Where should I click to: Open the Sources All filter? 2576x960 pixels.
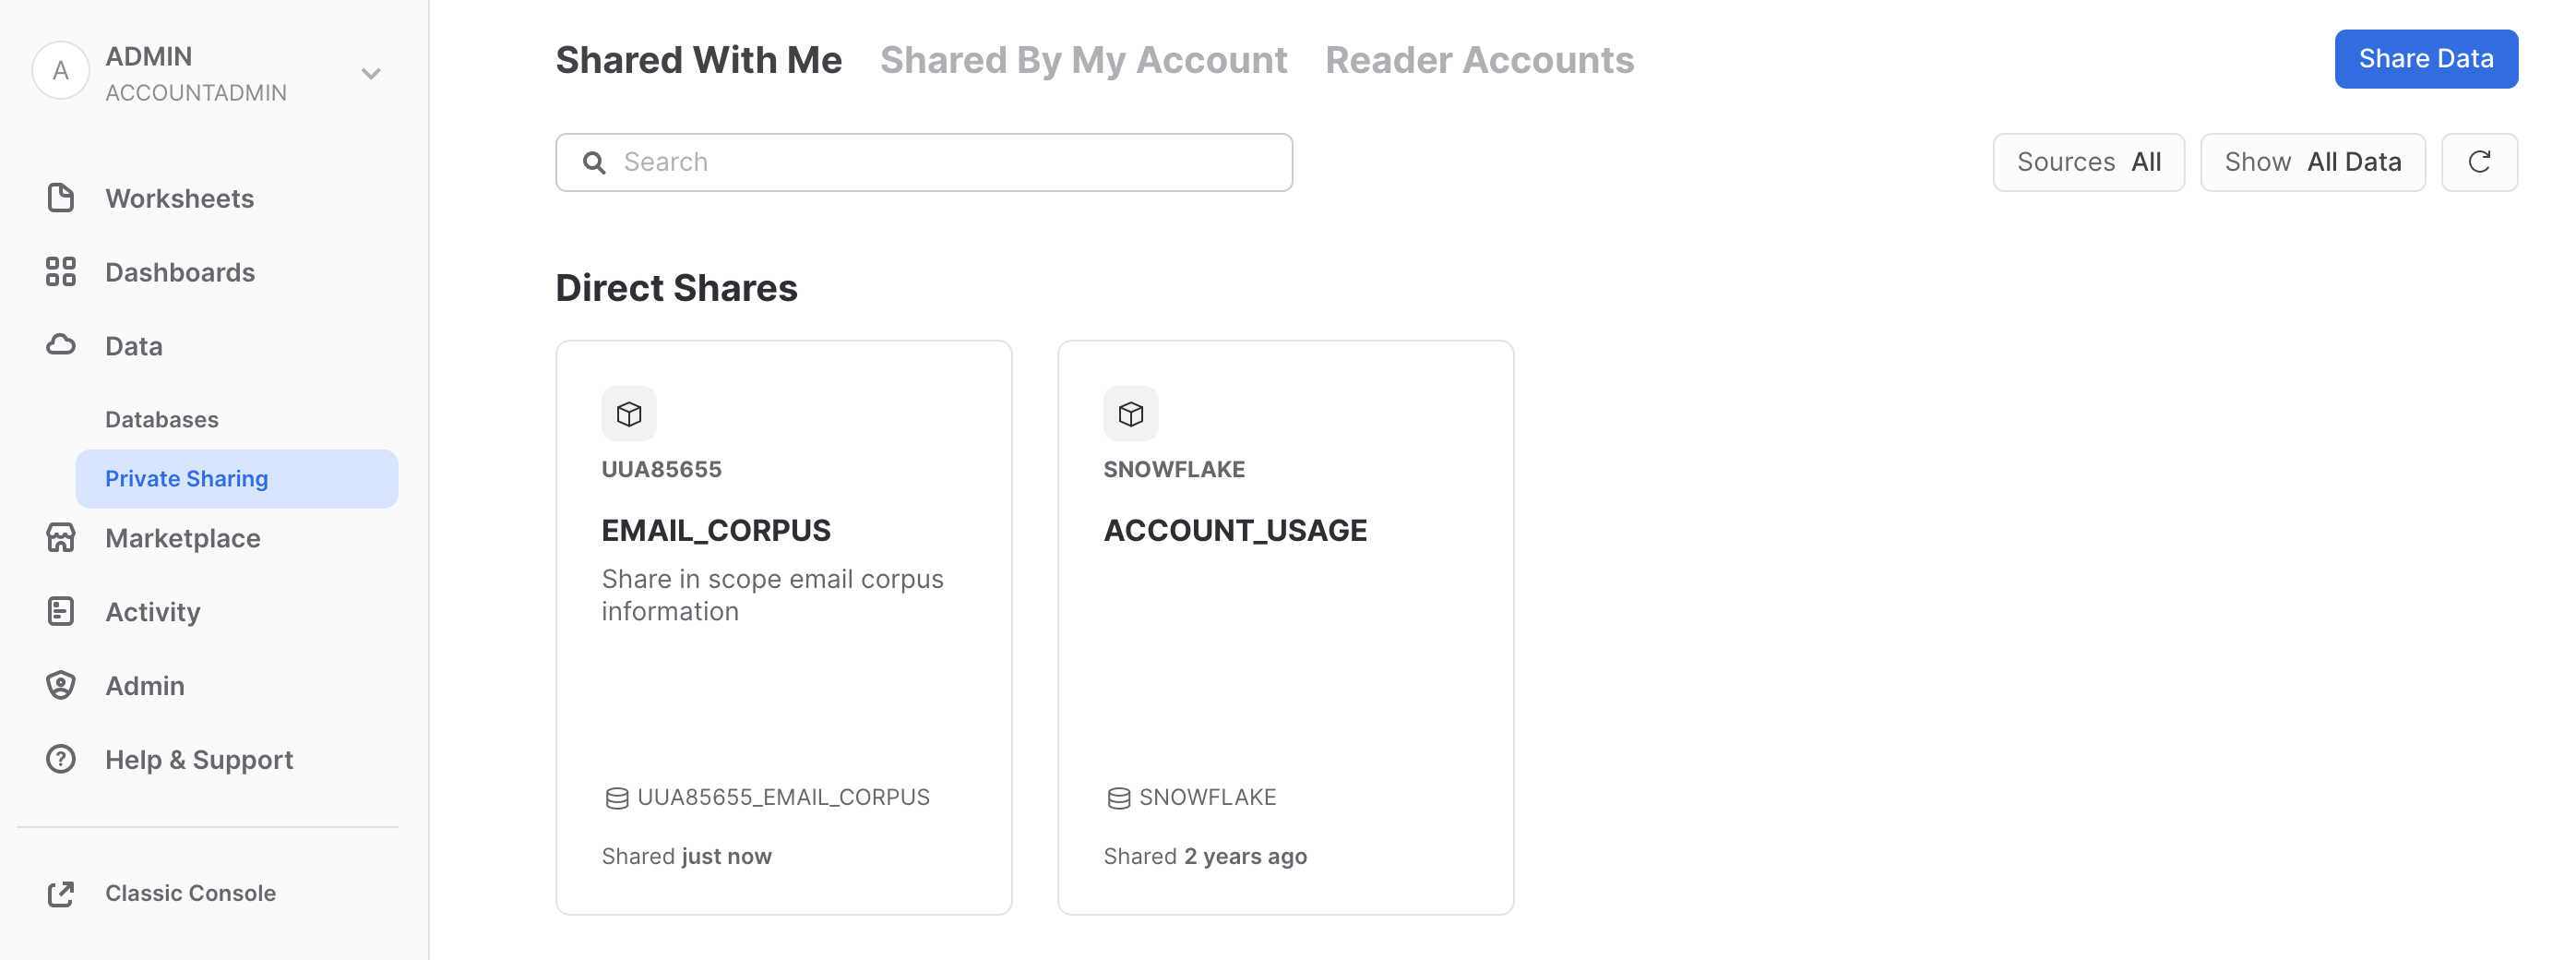[x=2088, y=161]
